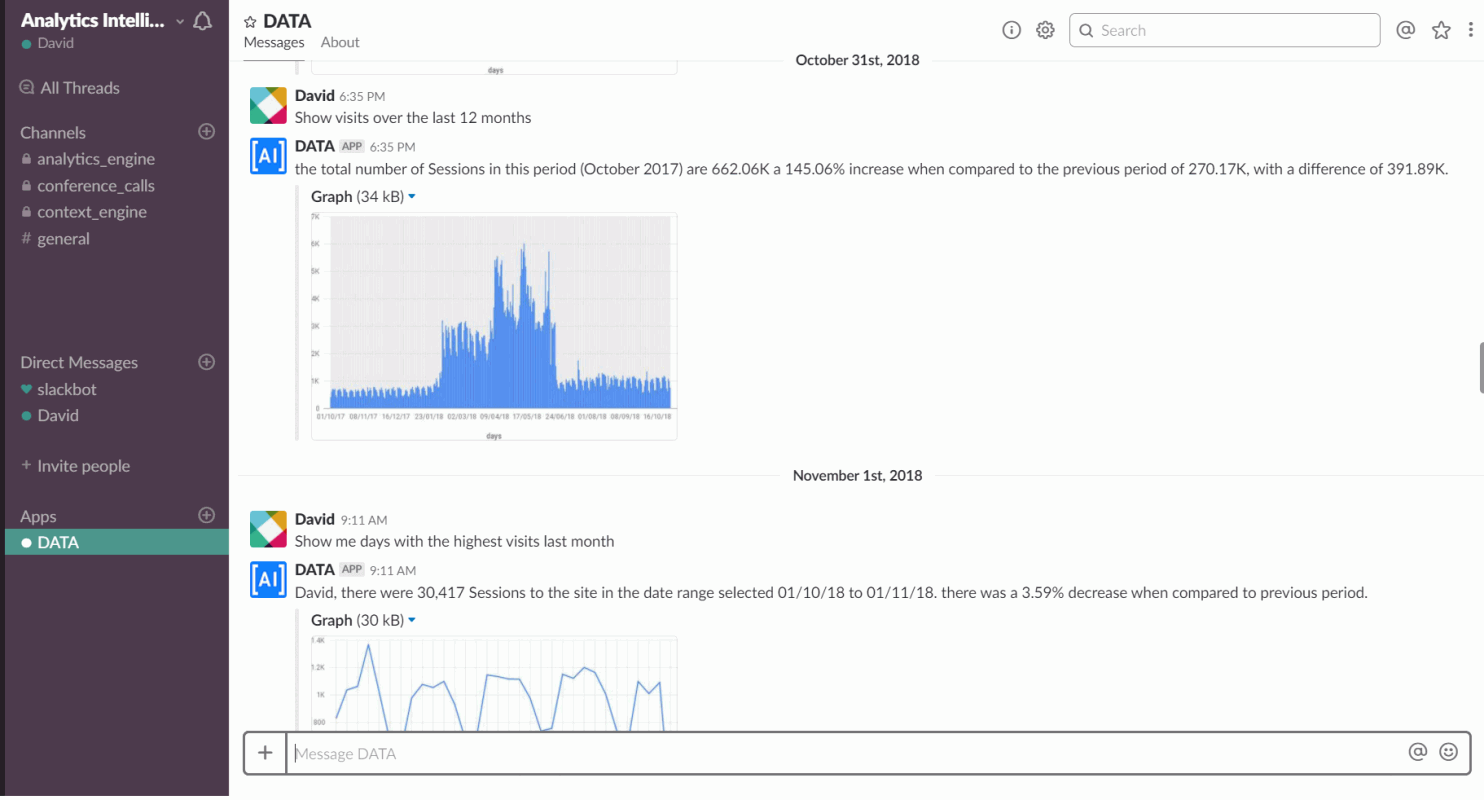This screenshot has width=1484, height=800.
Task: Open the conference_calls channel
Action: tap(96, 186)
